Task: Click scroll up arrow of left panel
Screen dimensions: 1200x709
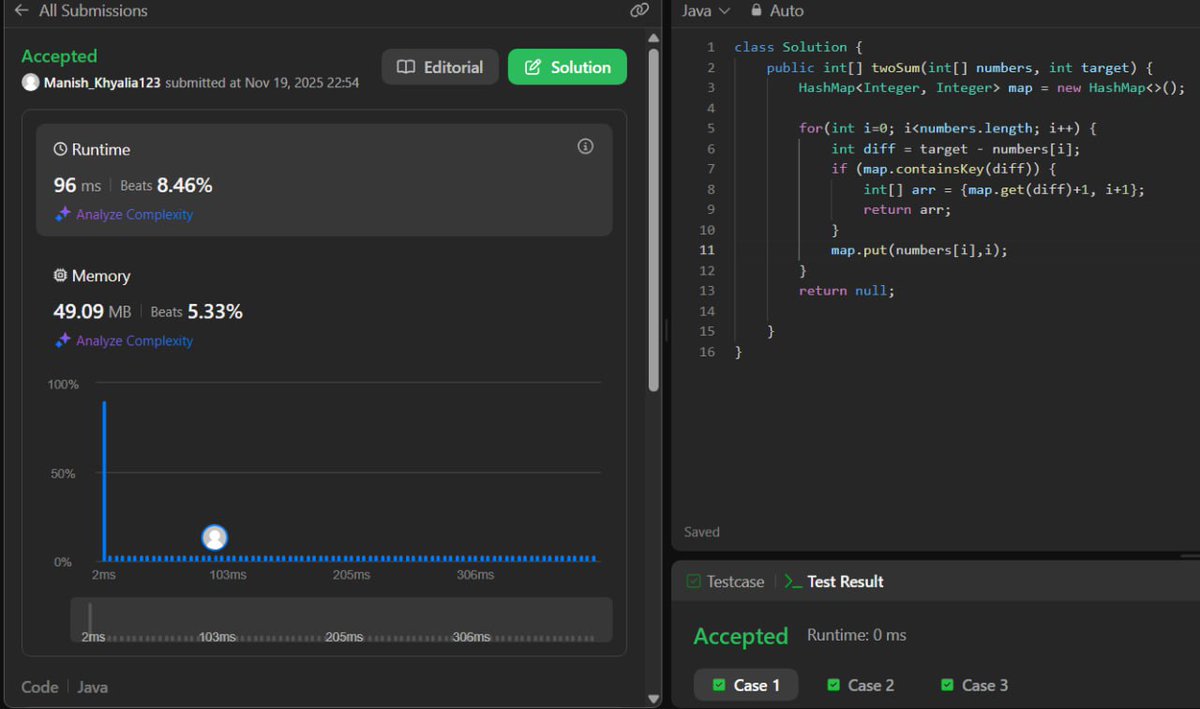Action: [654, 38]
